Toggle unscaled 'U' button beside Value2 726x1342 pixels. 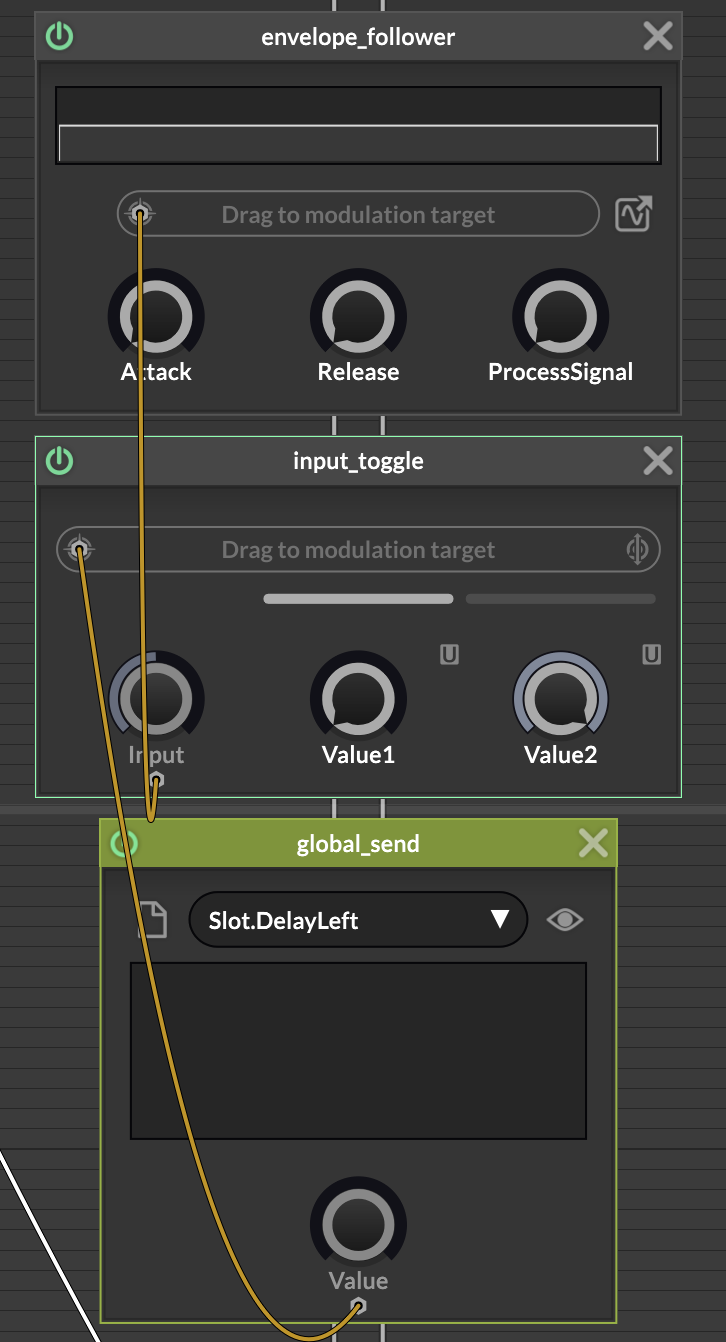(652, 655)
